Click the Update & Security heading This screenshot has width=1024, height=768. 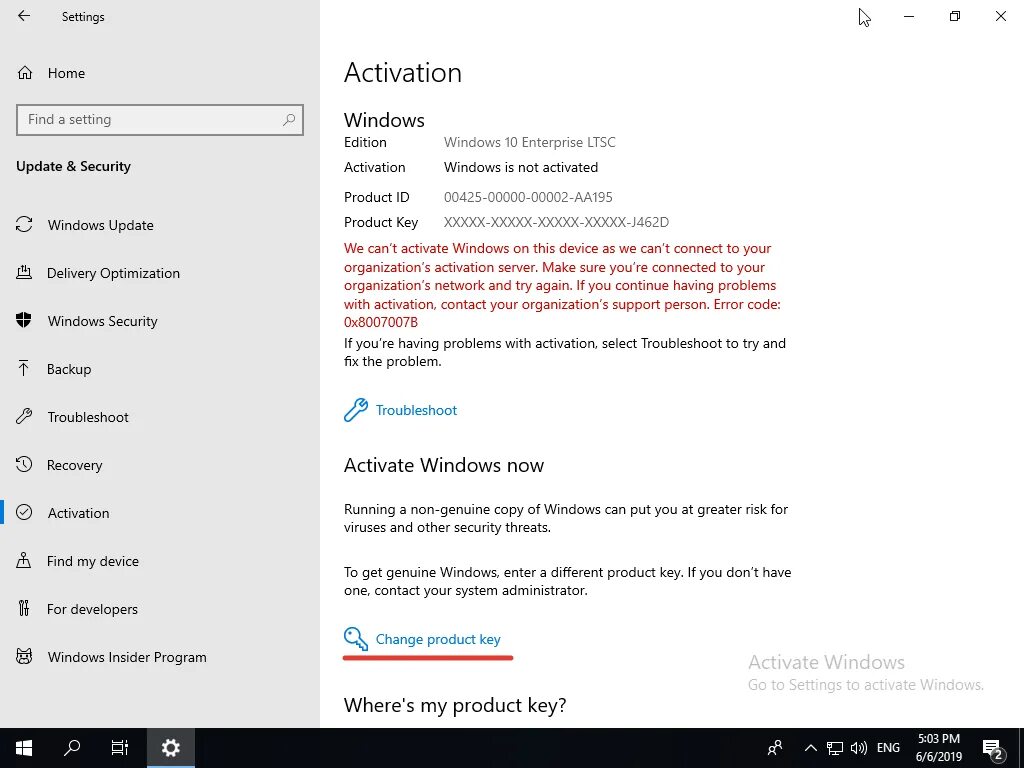73,166
